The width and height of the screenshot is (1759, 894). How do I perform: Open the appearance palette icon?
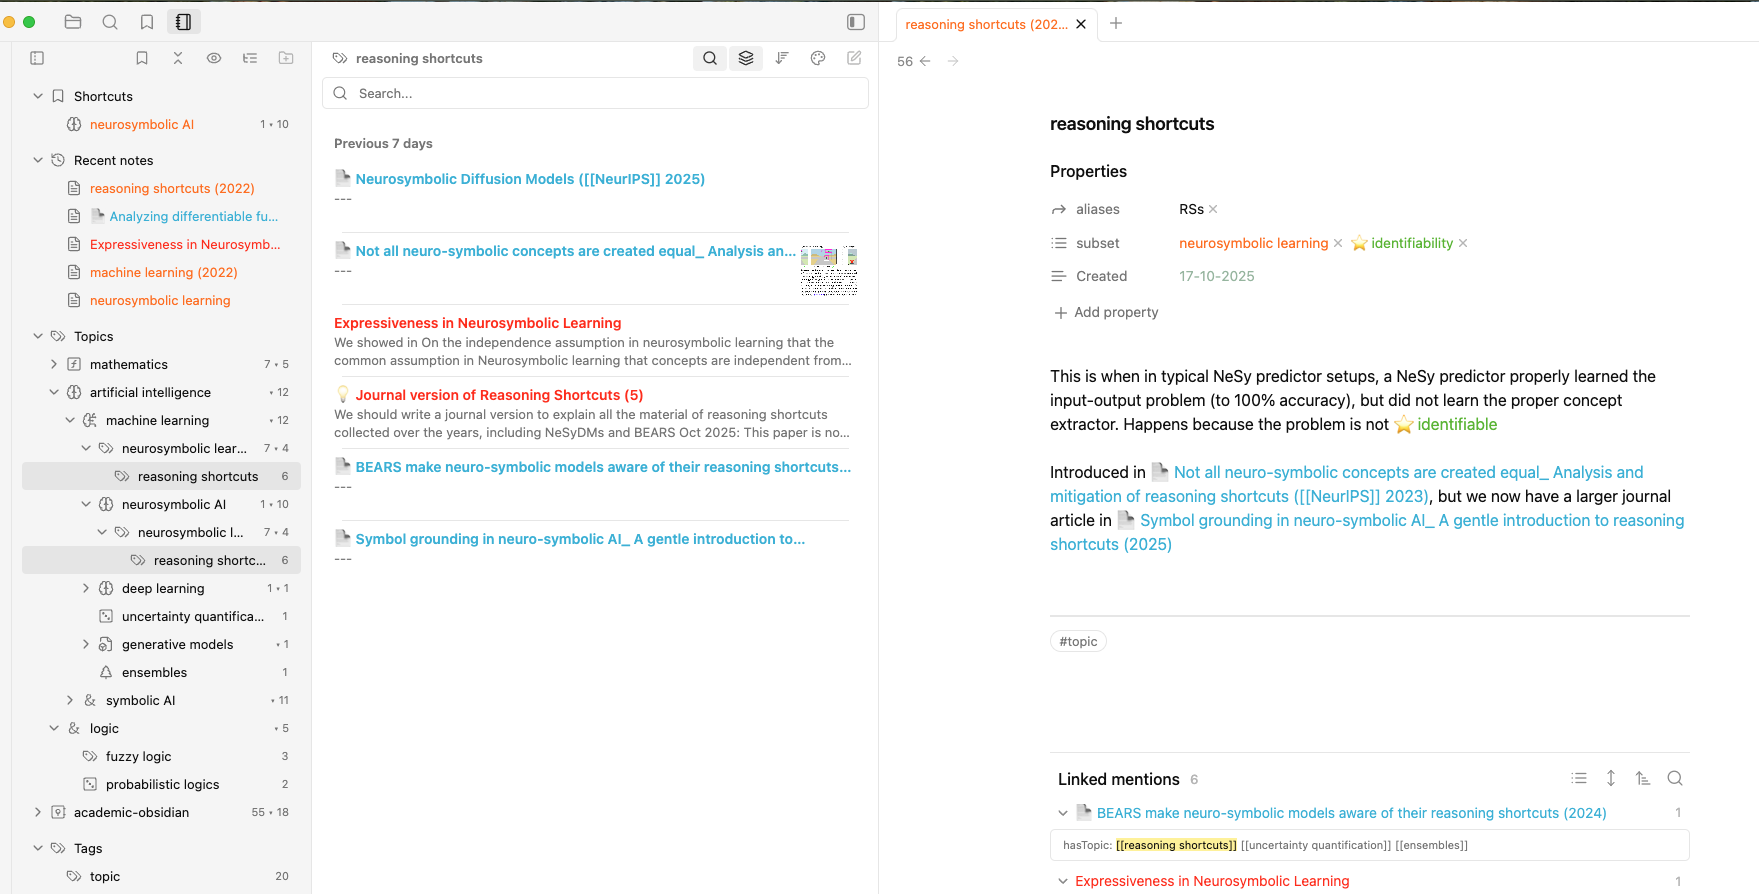coord(818,58)
